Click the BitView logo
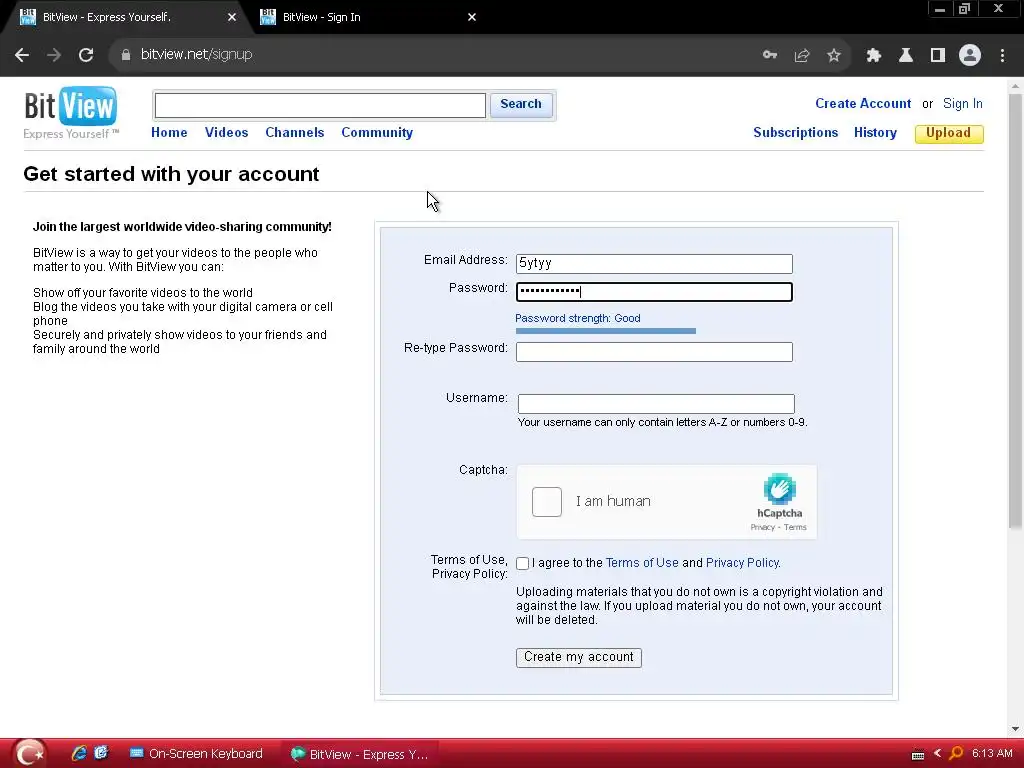 coord(71,112)
